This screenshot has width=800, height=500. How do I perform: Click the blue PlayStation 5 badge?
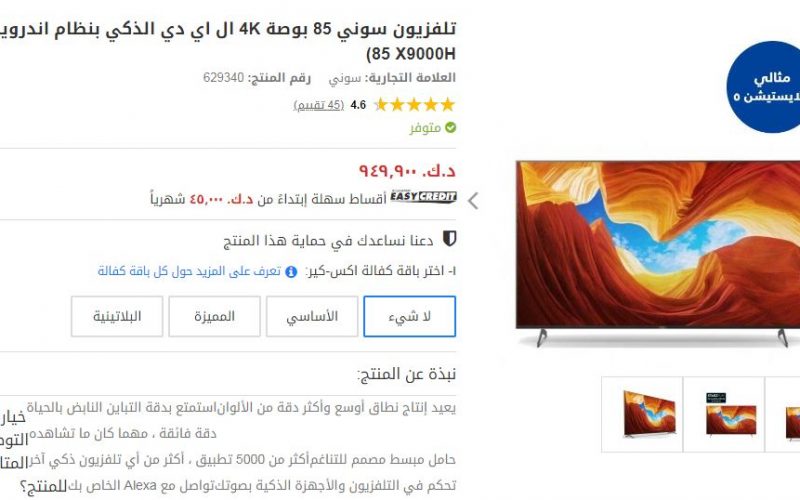(x=764, y=87)
